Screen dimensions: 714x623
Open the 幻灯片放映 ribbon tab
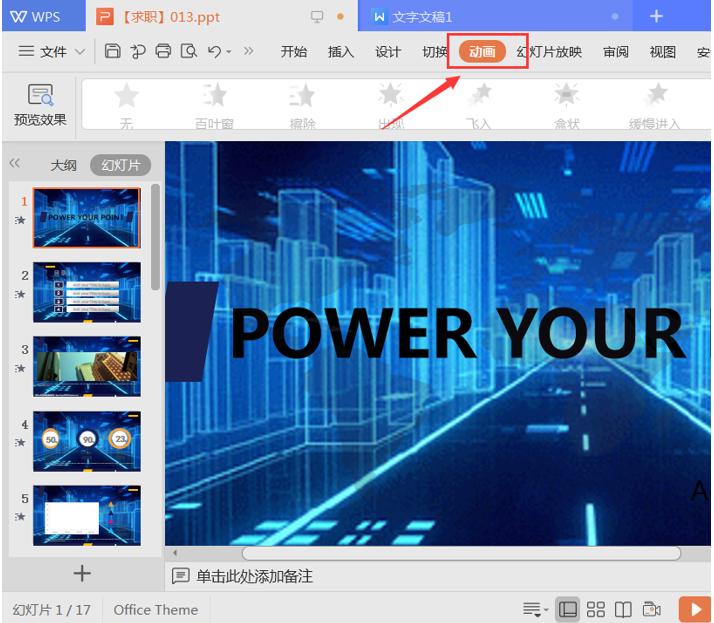point(549,52)
